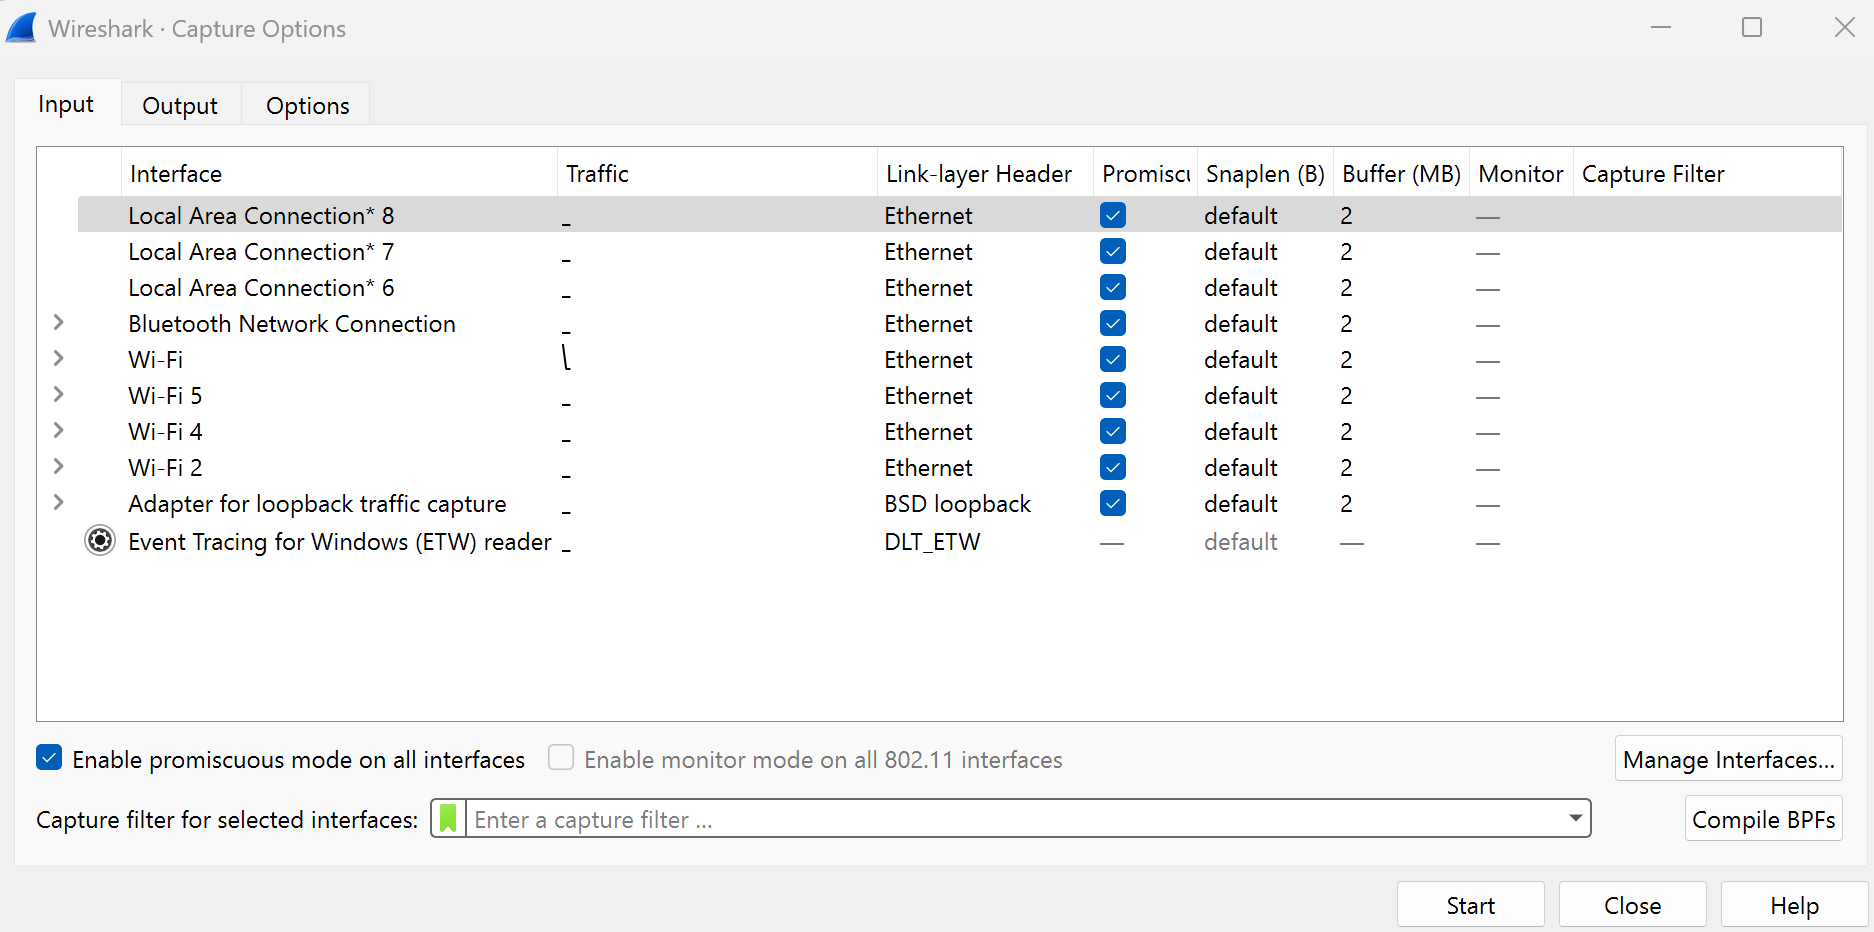1874x932 pixels.
Task: Toggle promiscuous mode for Local Area Connection* 7
Action: 1113,251
